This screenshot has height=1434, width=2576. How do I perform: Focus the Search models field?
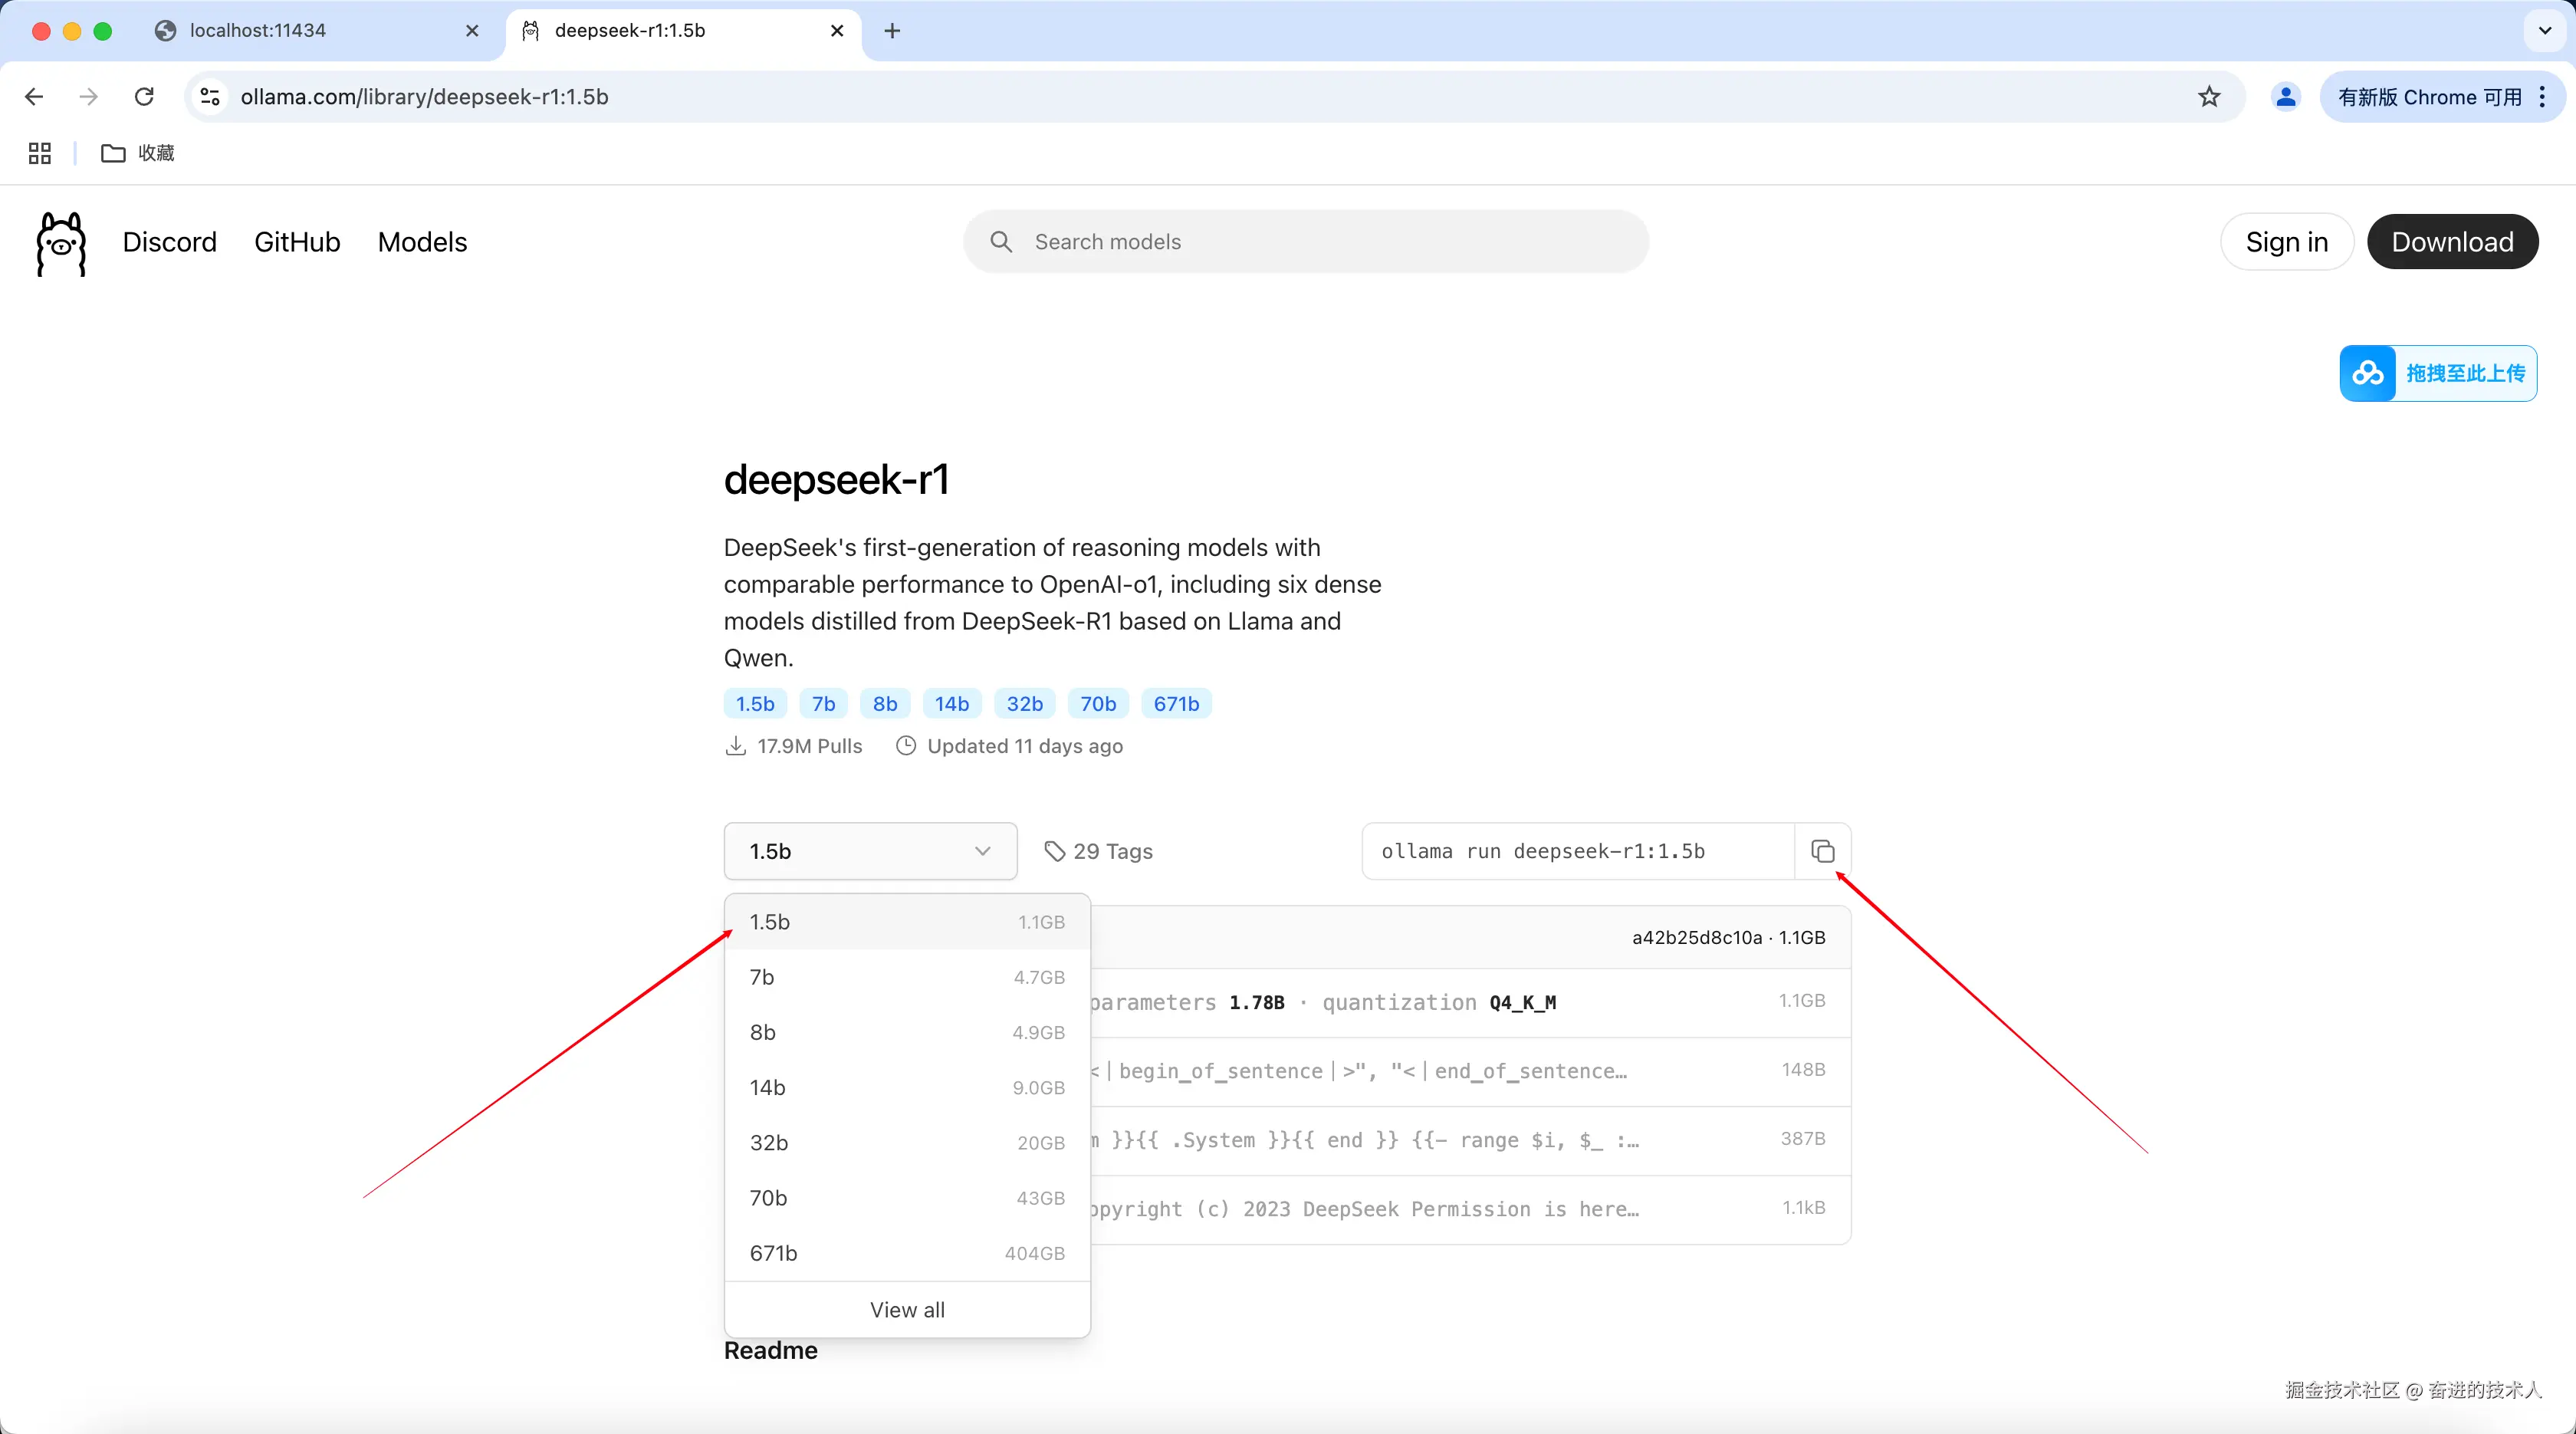pyautogui.click(x=1305, y=242)
